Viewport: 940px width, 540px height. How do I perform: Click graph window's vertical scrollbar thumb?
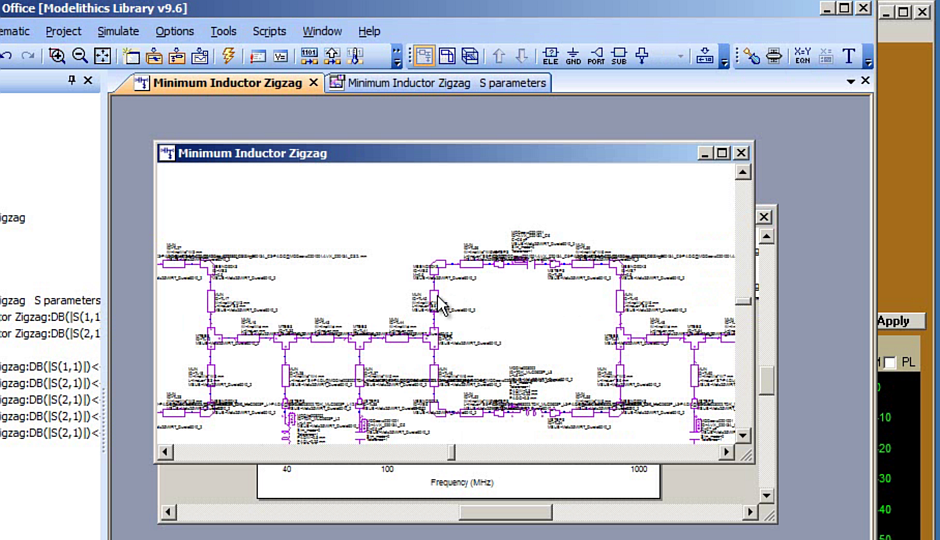coord(766,380)
